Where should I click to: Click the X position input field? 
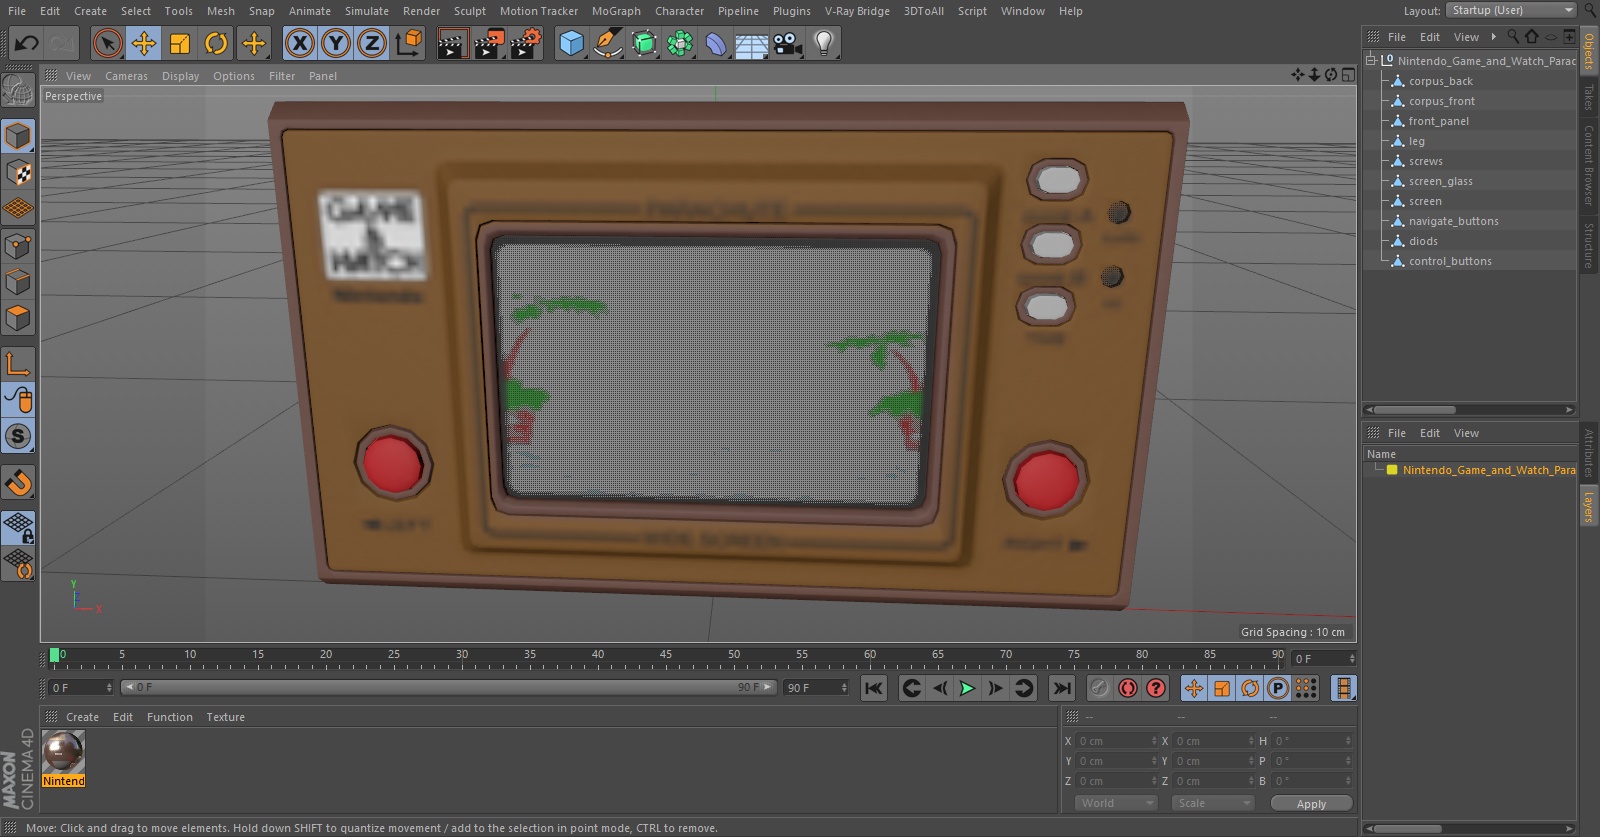[1117, 741]
